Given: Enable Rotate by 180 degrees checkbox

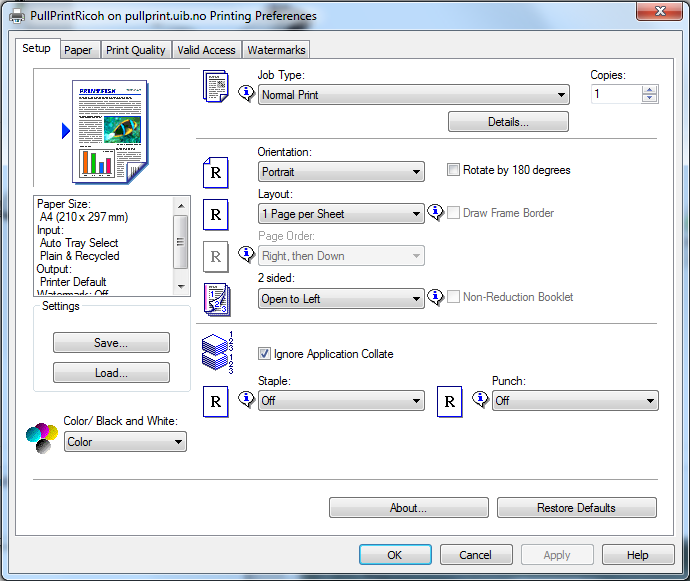Looking at the screenshot, I should (x=454, y=170).
